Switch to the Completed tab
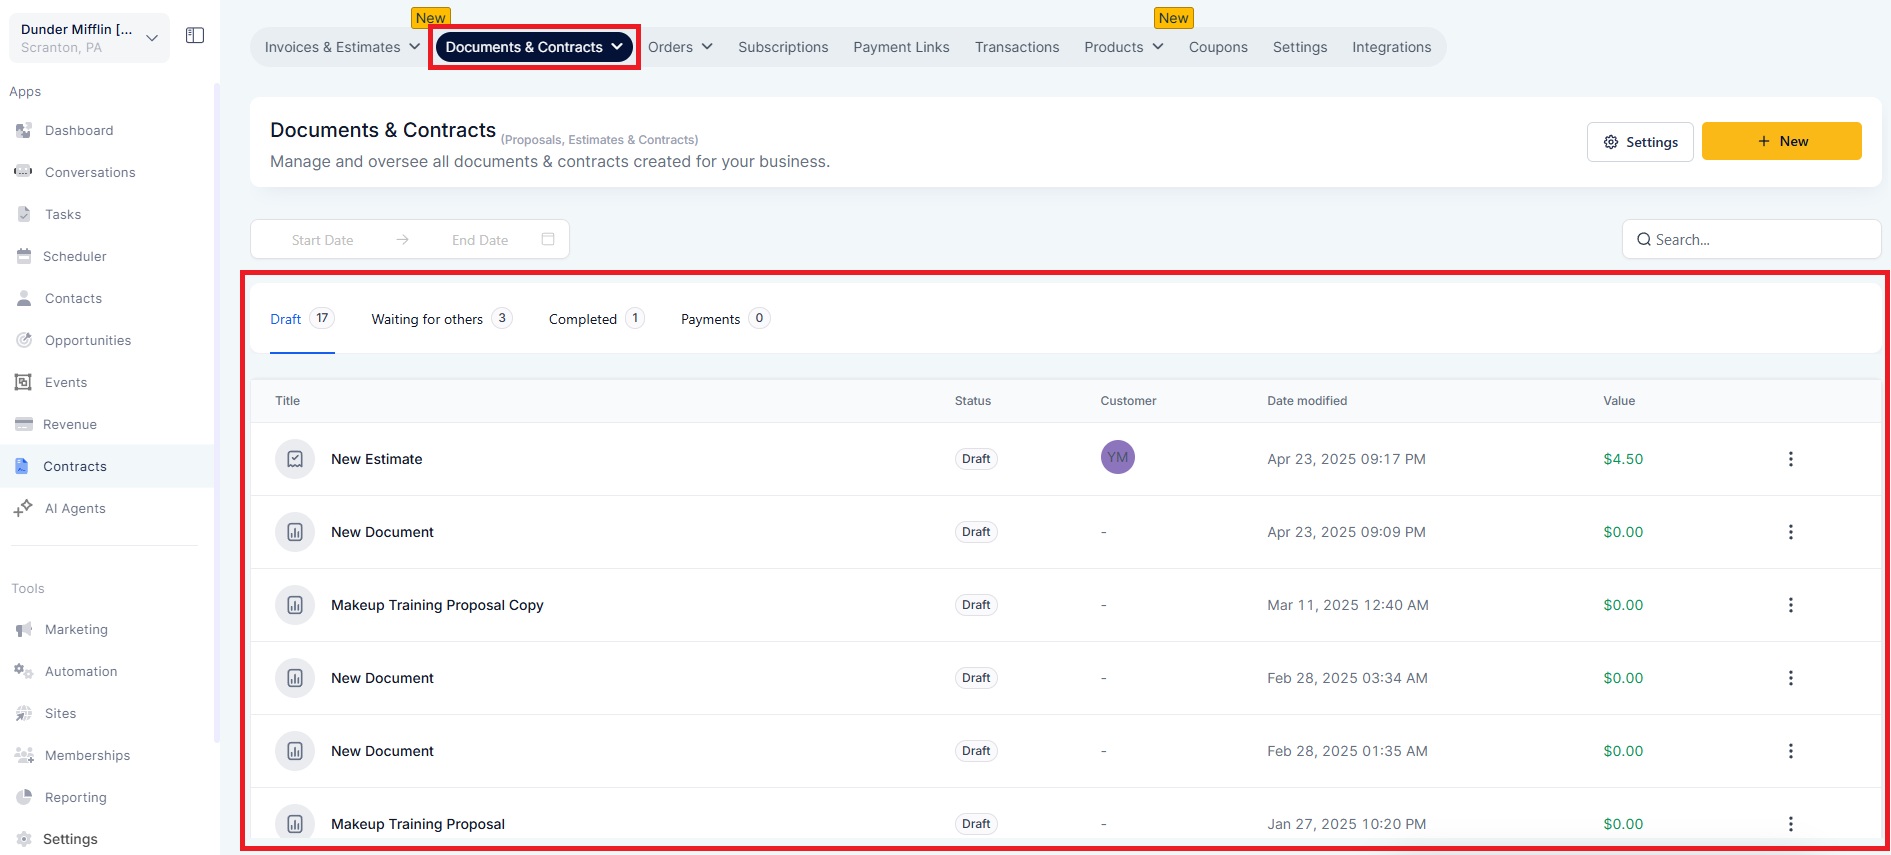Viewport: 1891px width, 855px height. click(596, 319)
